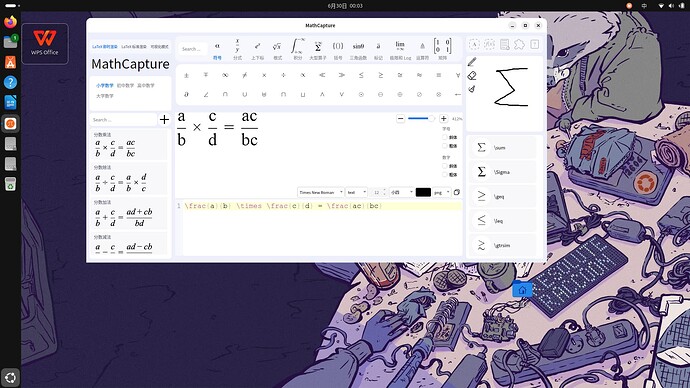Click the symbol search field in toolbar
The image size is (690, 388).
[193, 49]
